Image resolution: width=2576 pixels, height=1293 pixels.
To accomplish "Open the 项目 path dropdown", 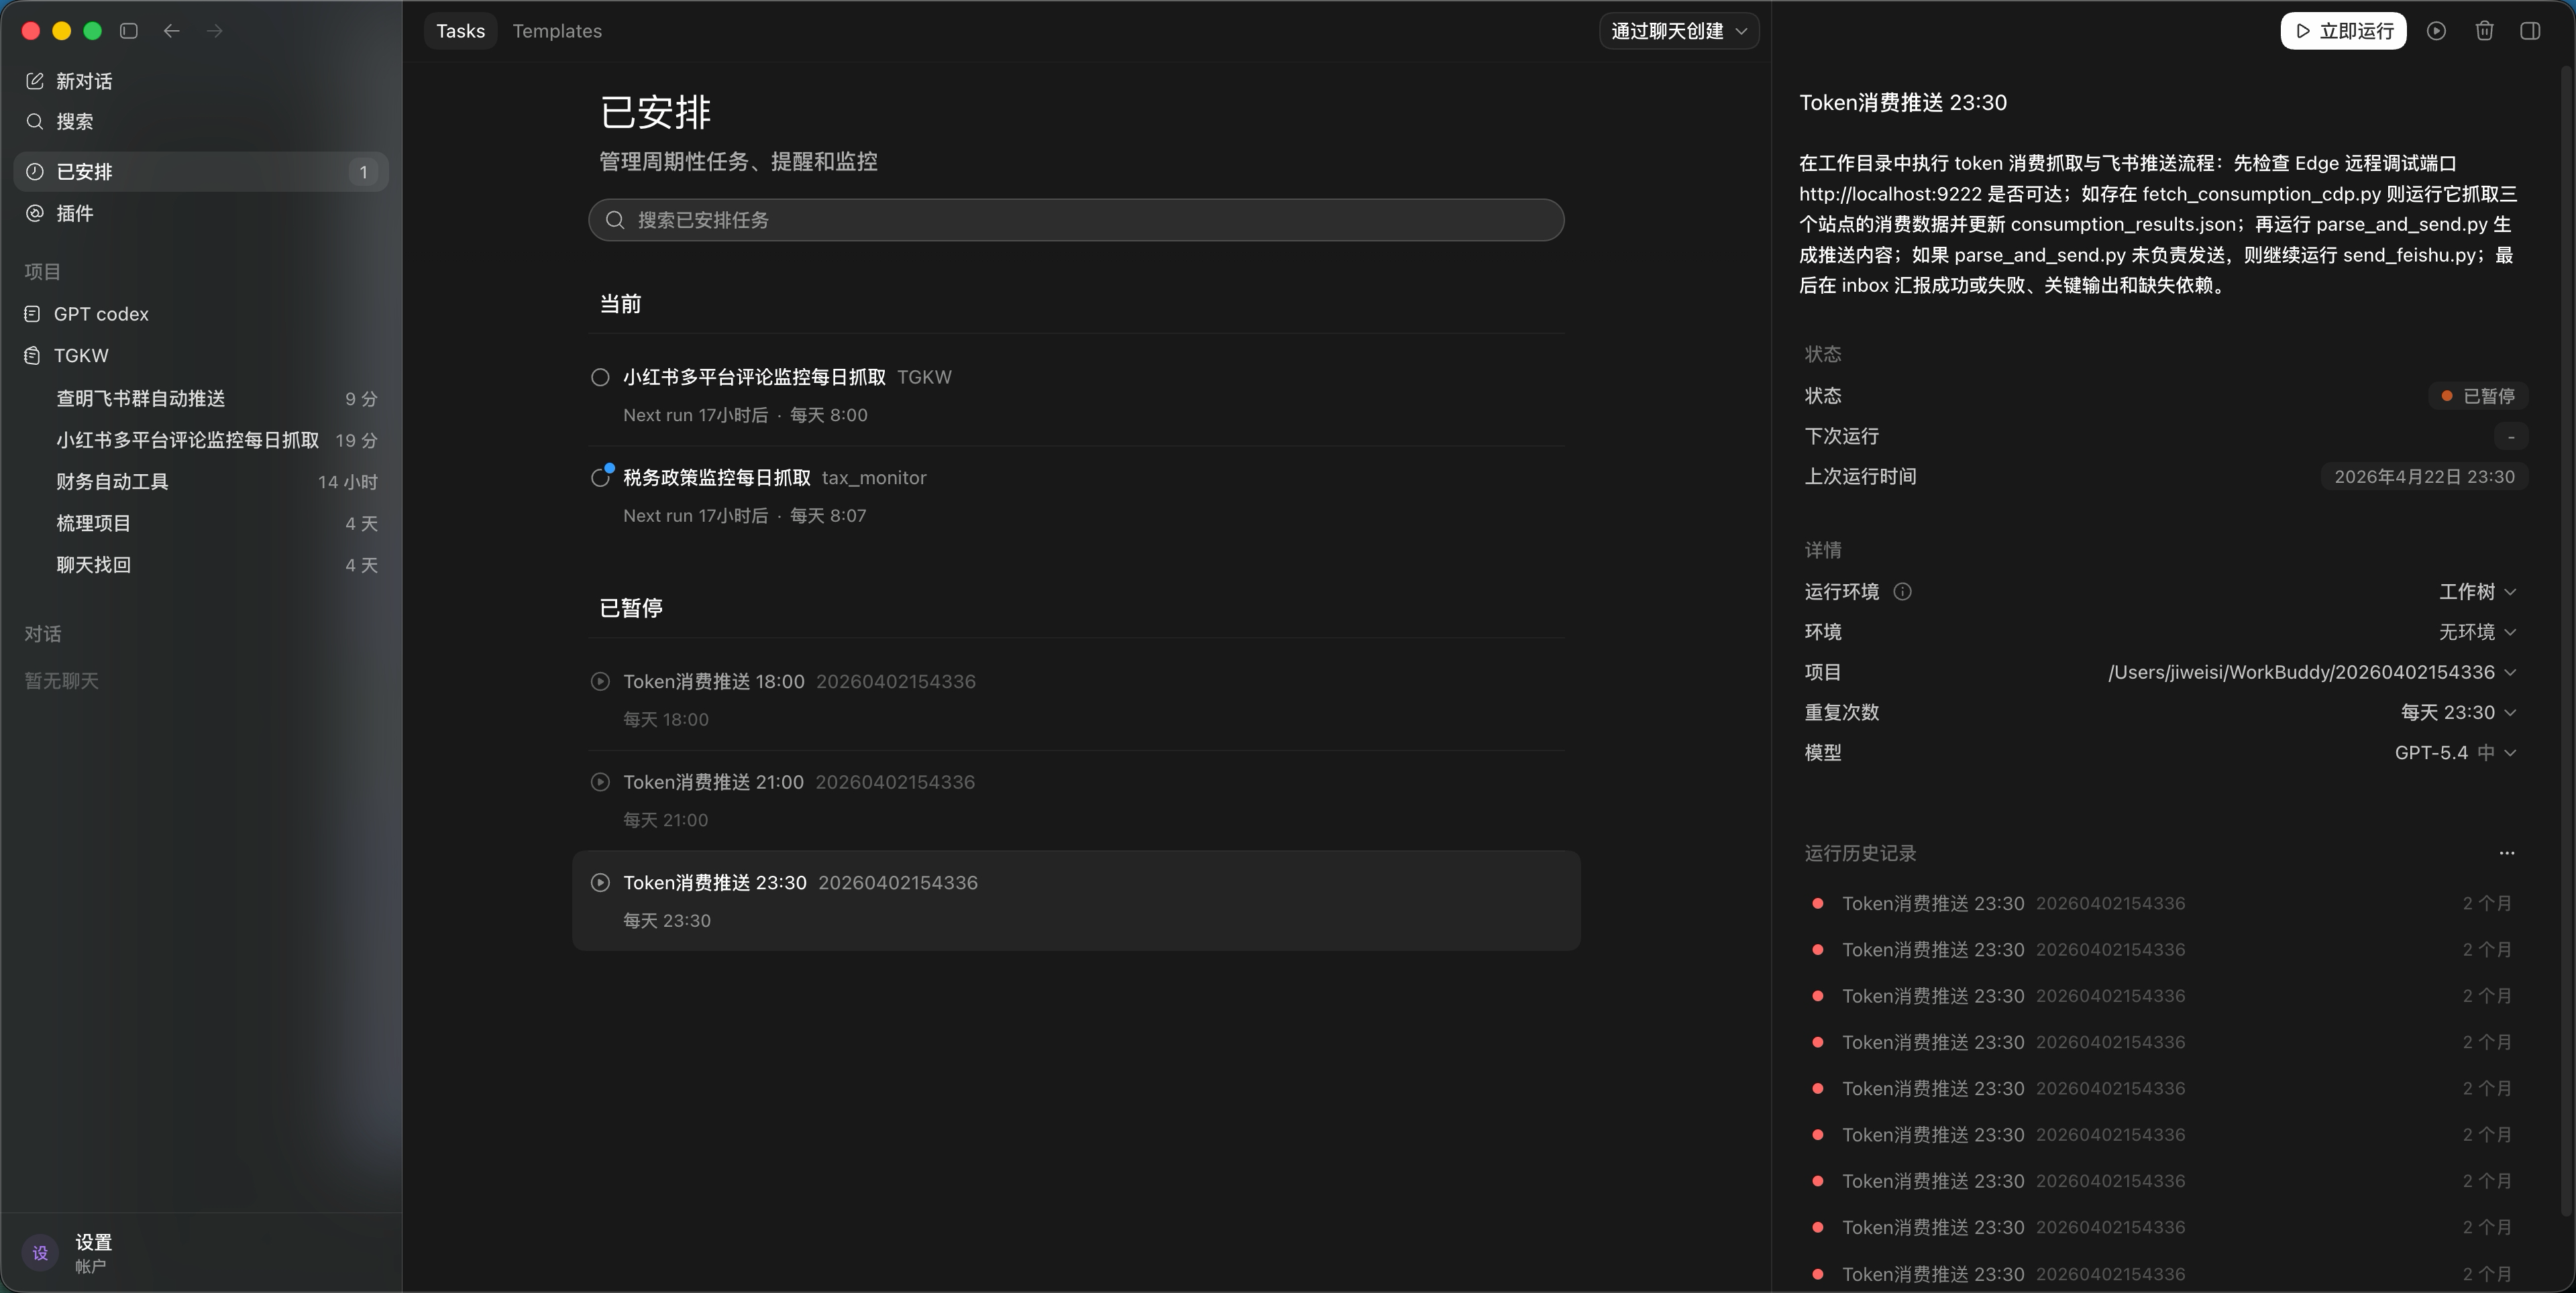I will 2312,672.
